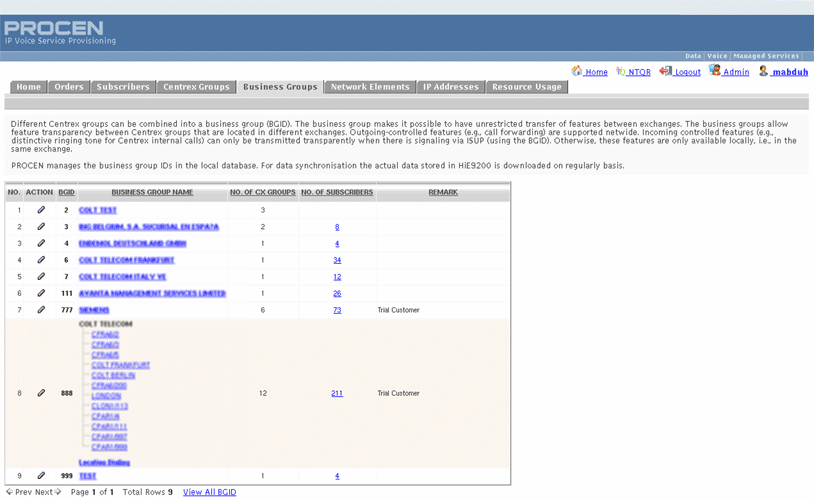Sort by No. of Subscribers header
Viewport: 814px width, 500px height.
coord(337,192)
